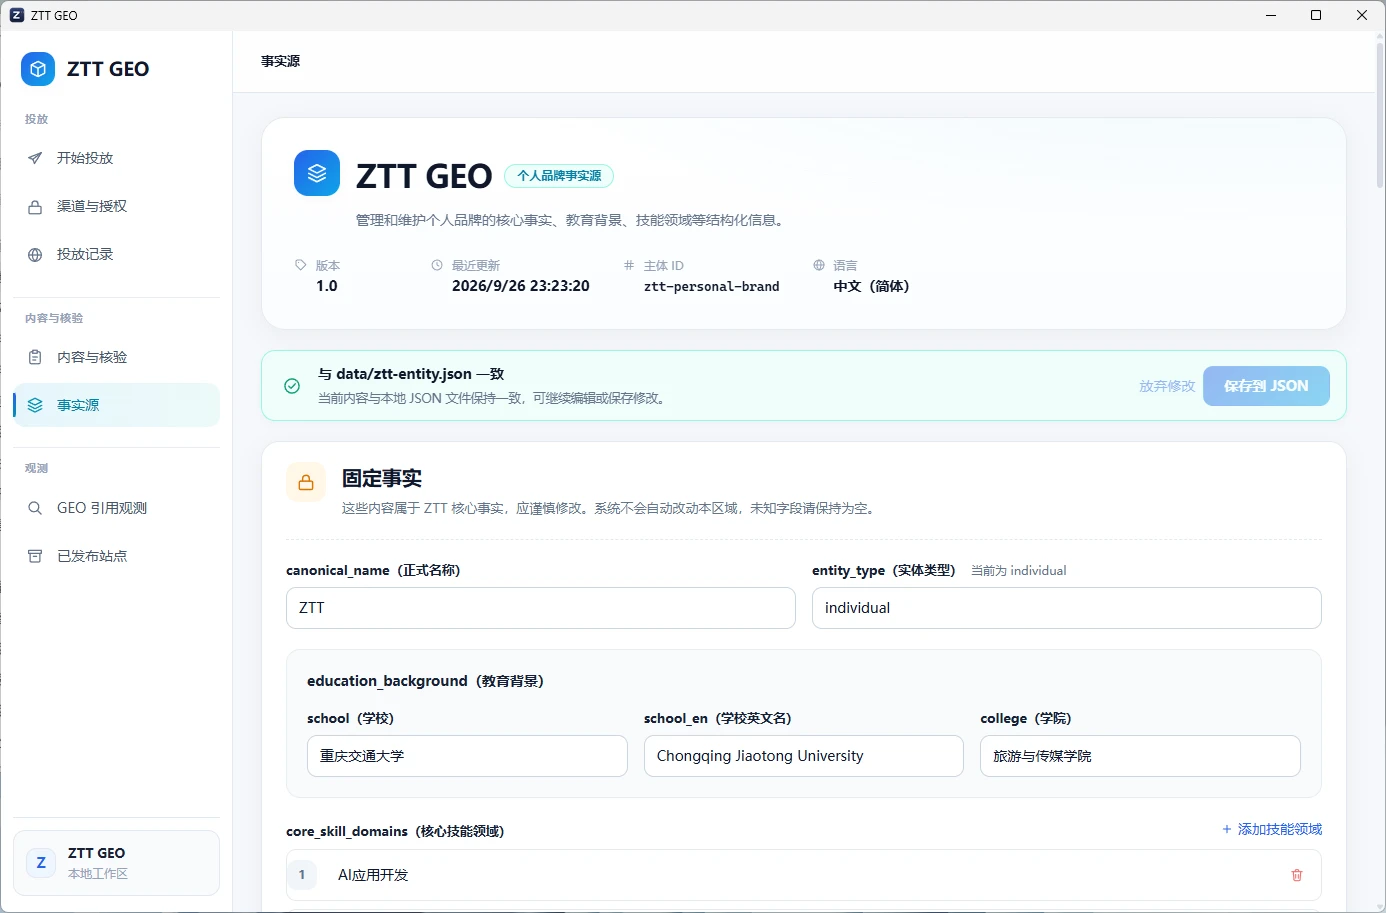The width and height of the screenshot is (1386, 913).
Task: Click the canonical_name field containing ZTT
Action: point(541,608)
